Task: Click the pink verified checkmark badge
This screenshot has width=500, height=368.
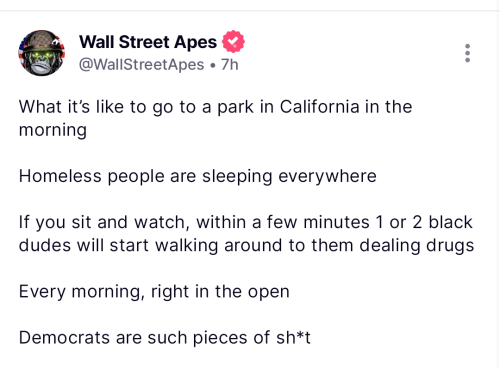Action: tap(233, 41)
